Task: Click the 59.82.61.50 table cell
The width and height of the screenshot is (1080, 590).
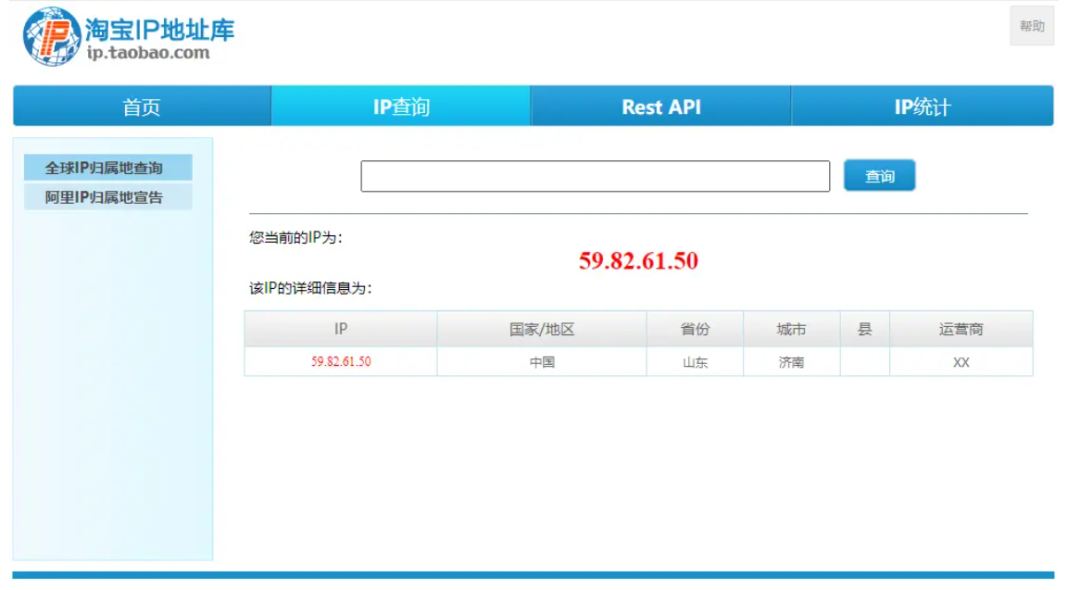Action: tap(341, 361)
